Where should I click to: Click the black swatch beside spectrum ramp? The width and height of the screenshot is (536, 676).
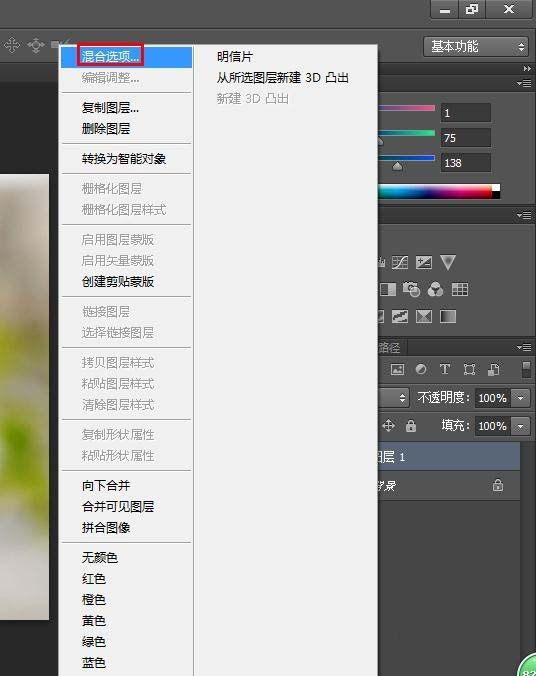[496, 195]
